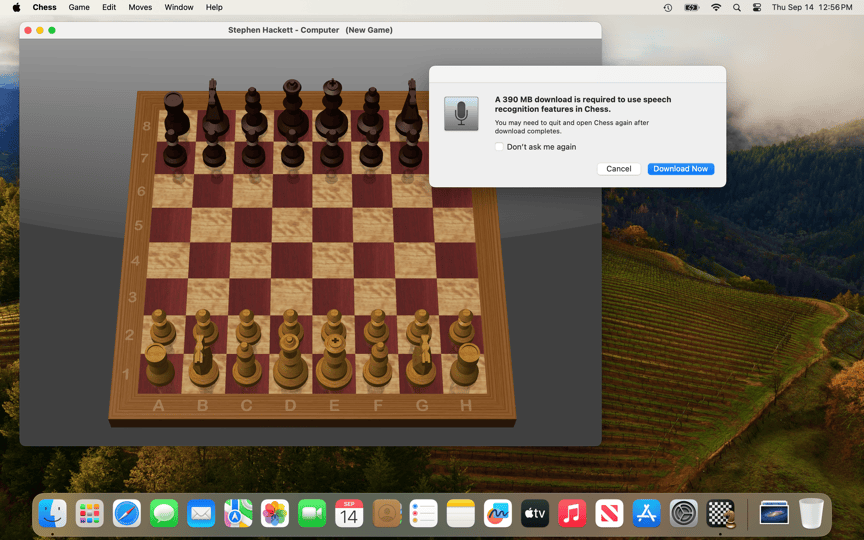Open Trash in the Dock

pos(811,514)
